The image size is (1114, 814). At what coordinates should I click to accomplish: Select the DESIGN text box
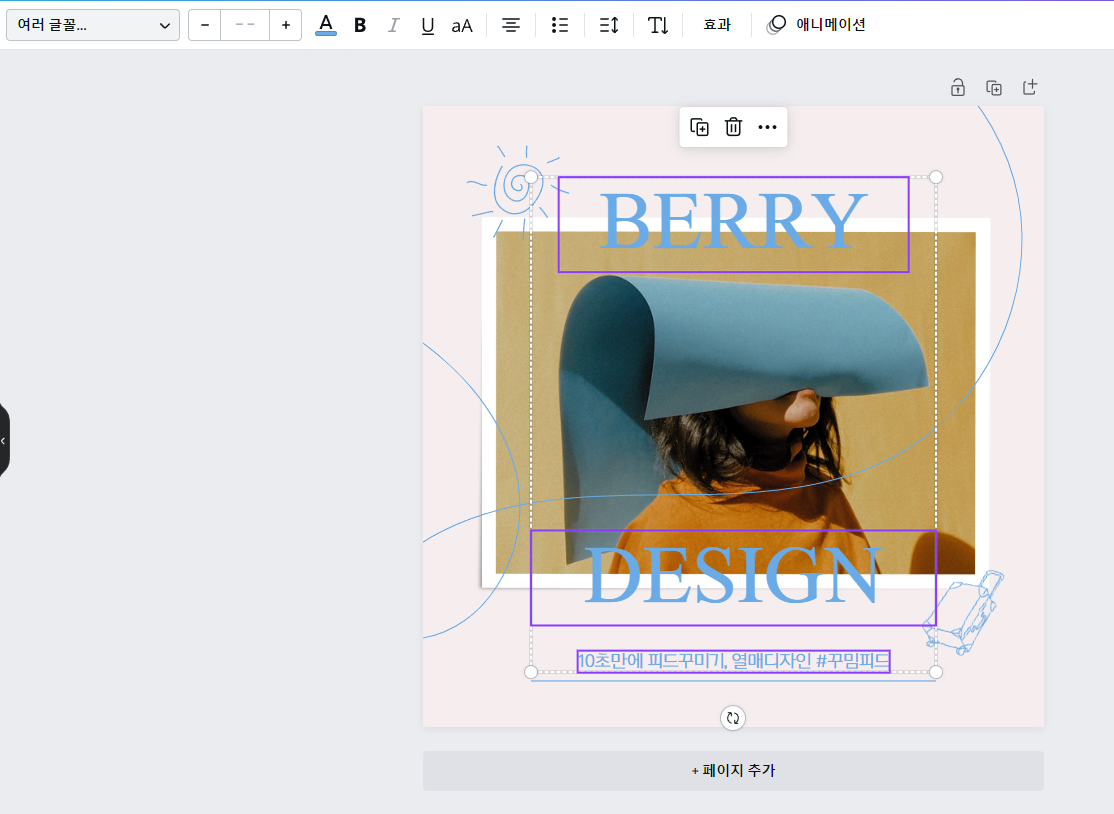(x=733, y=577)
